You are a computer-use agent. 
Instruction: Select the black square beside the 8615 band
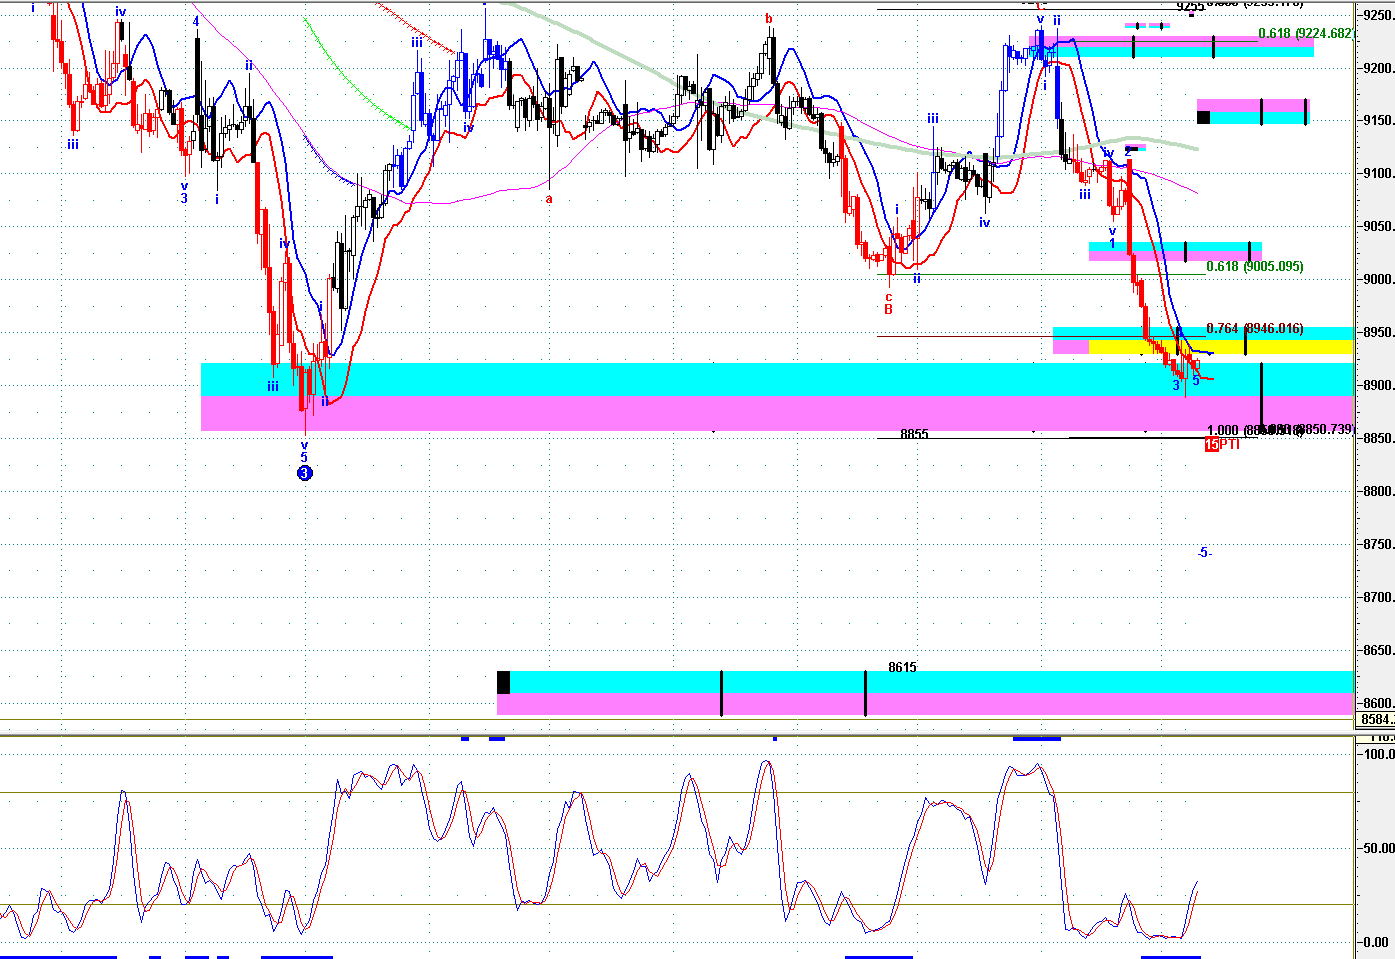503,682
